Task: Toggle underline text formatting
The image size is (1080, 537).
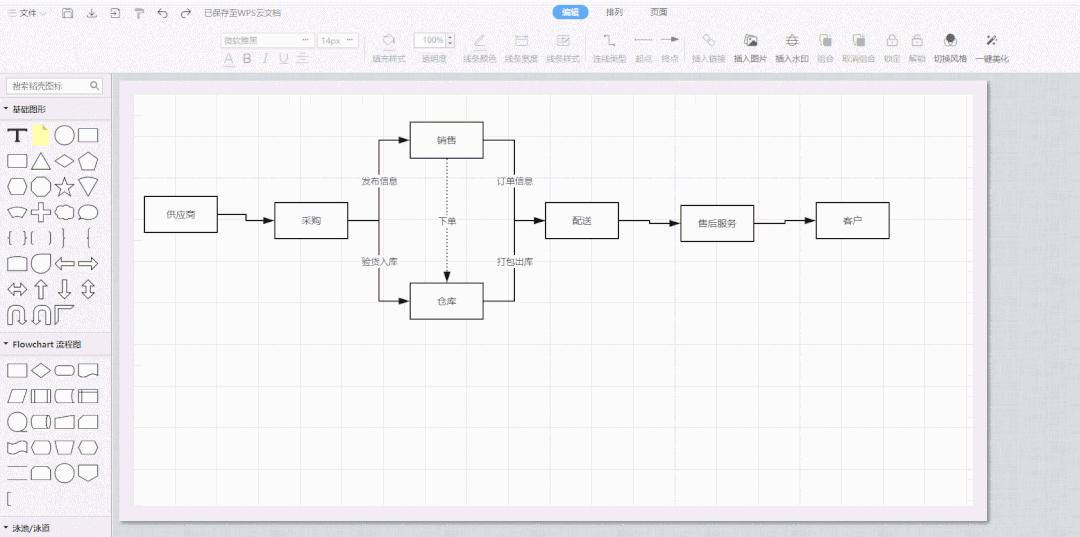Action: pos(284,59)
